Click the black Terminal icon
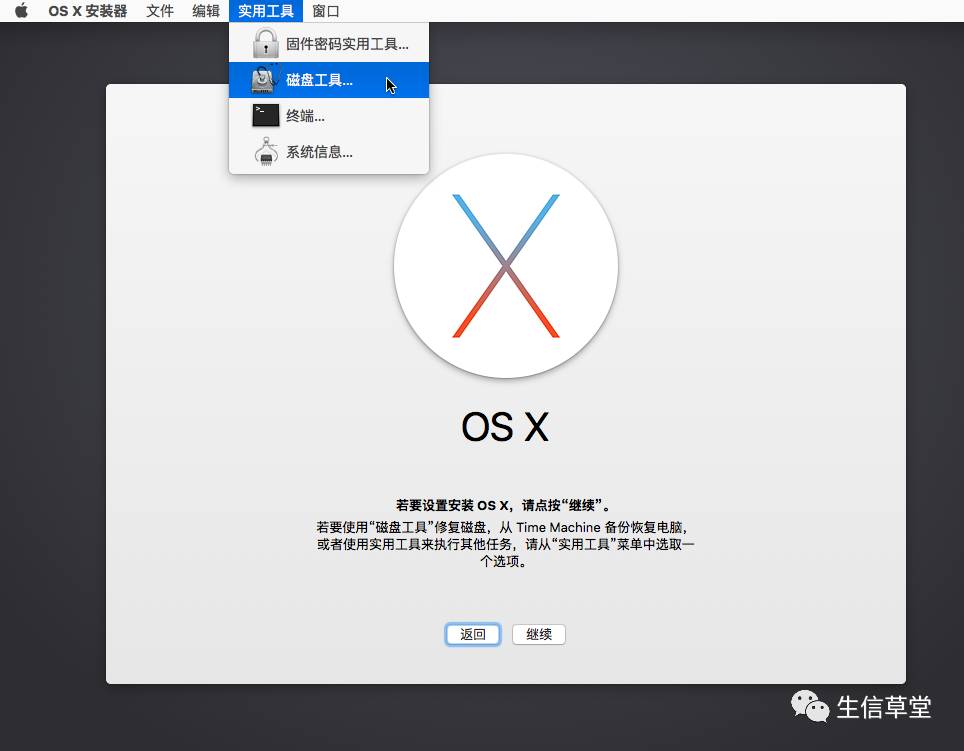964x751 pixels. (x=266, y=116)
